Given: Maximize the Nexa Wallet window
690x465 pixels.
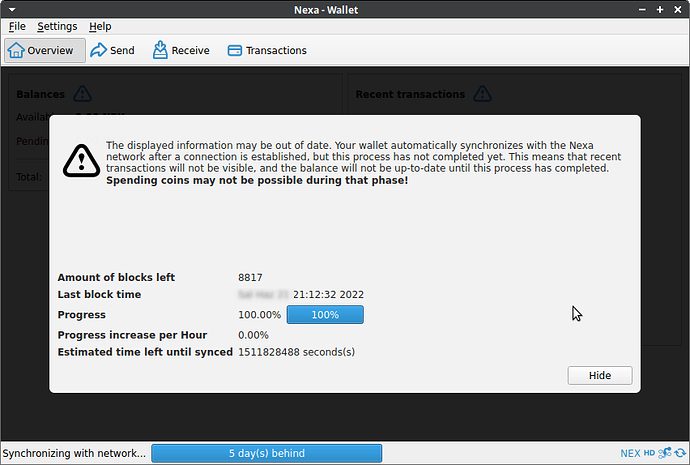Looking at the screenshot, I should coord(660,10).
